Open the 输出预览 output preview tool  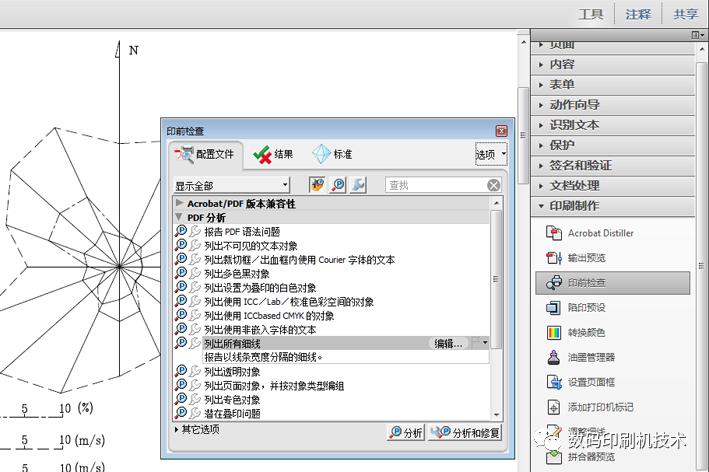(x=576, y=258)
